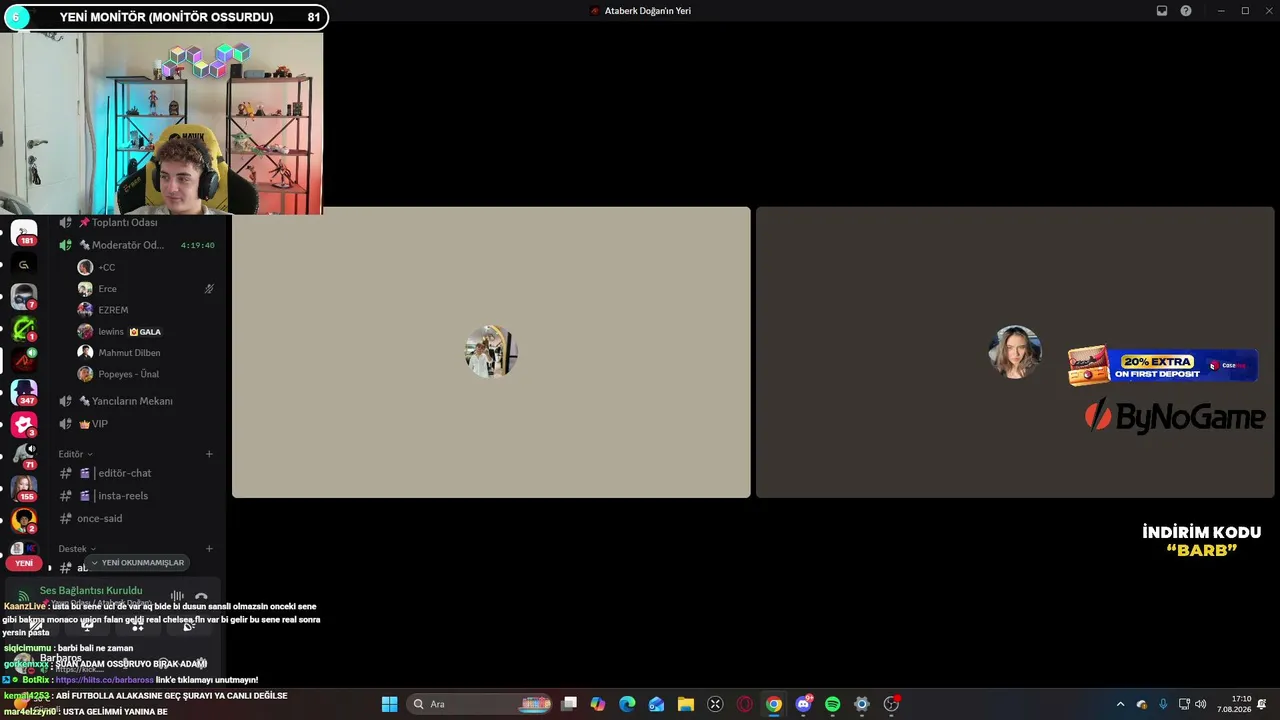This screenshot has height=720, width=1280.
Task: Open the Windows Start menu
Action: (x=390, y=704)
